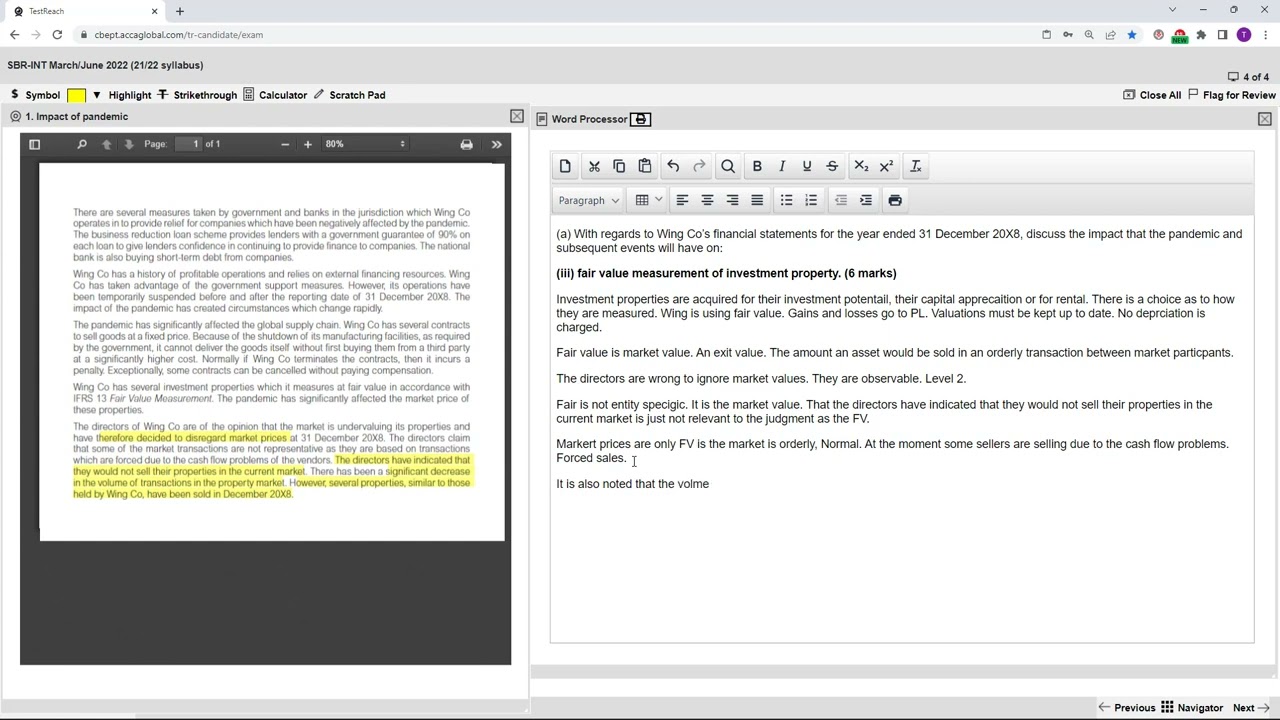
Task: Insert a bullet list
Action: tap(786, 200)
